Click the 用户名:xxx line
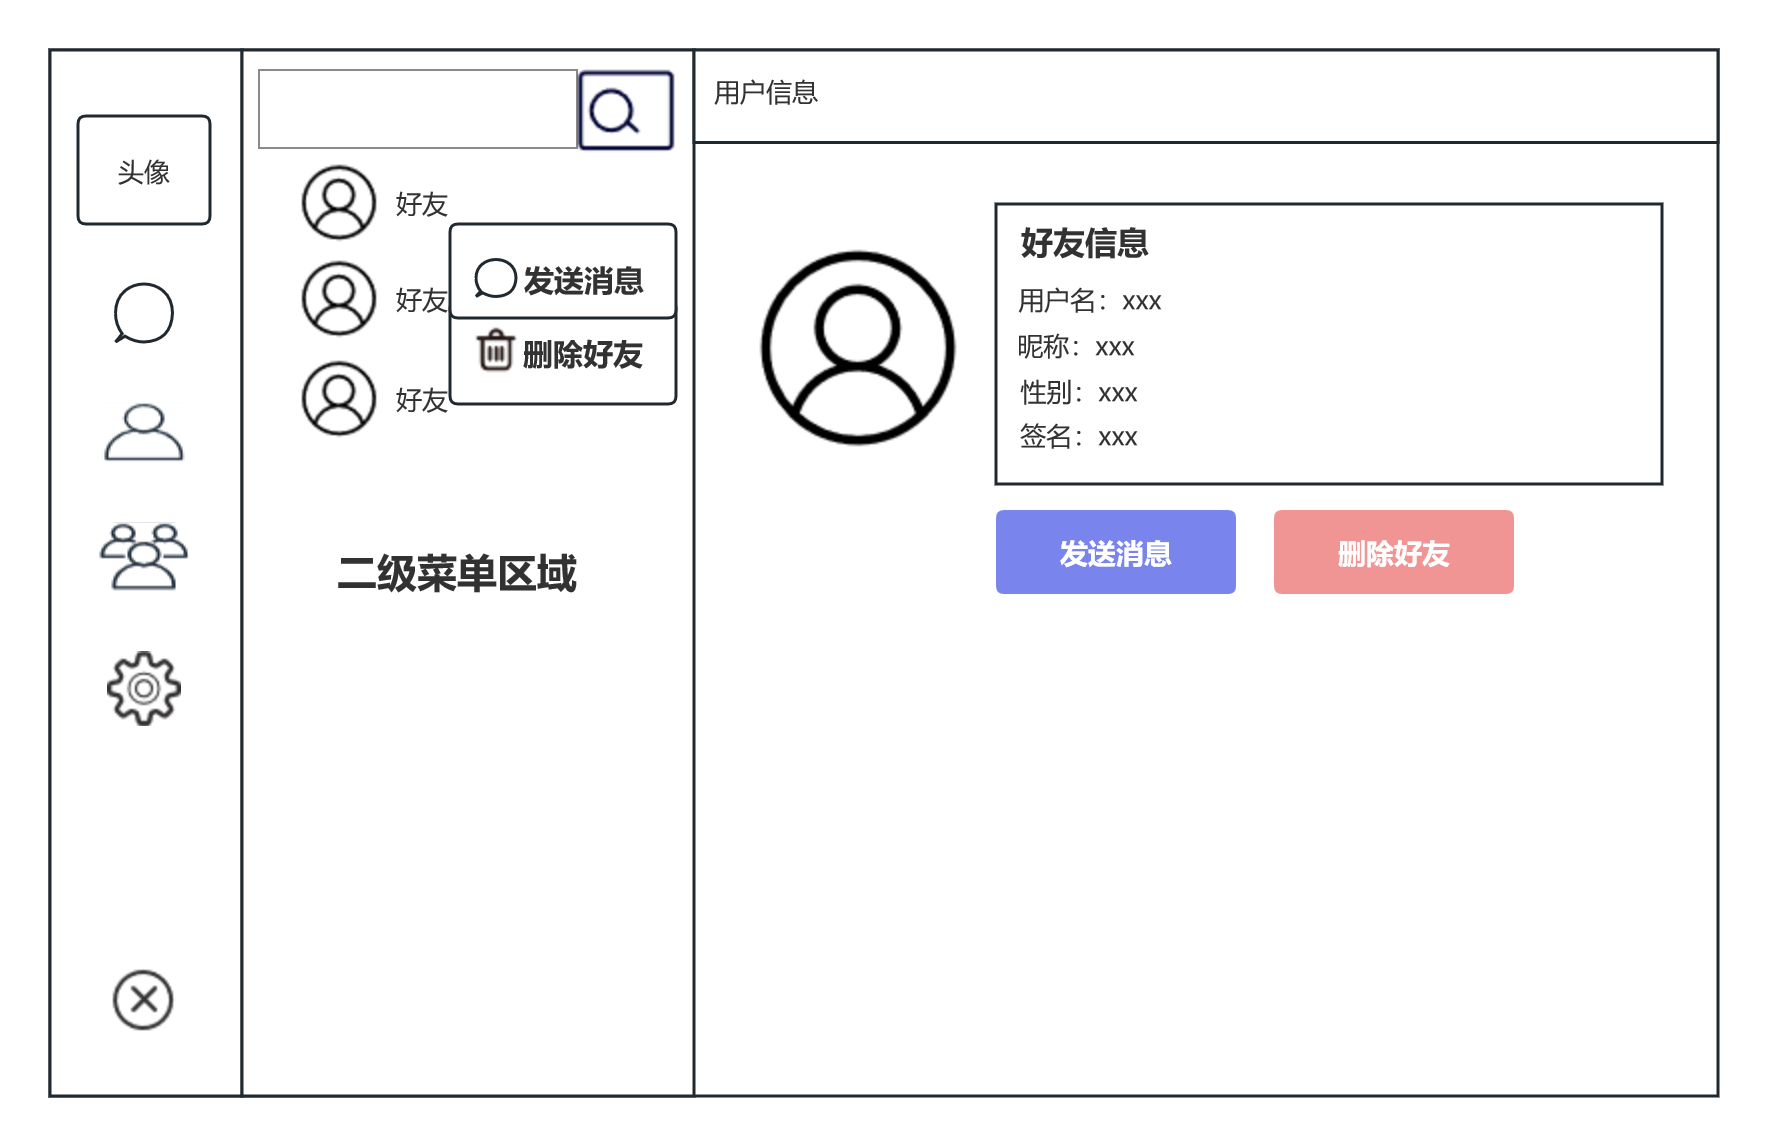Image resolution: width=1768 pixels, height=1146 pixels. point(1090,301)
